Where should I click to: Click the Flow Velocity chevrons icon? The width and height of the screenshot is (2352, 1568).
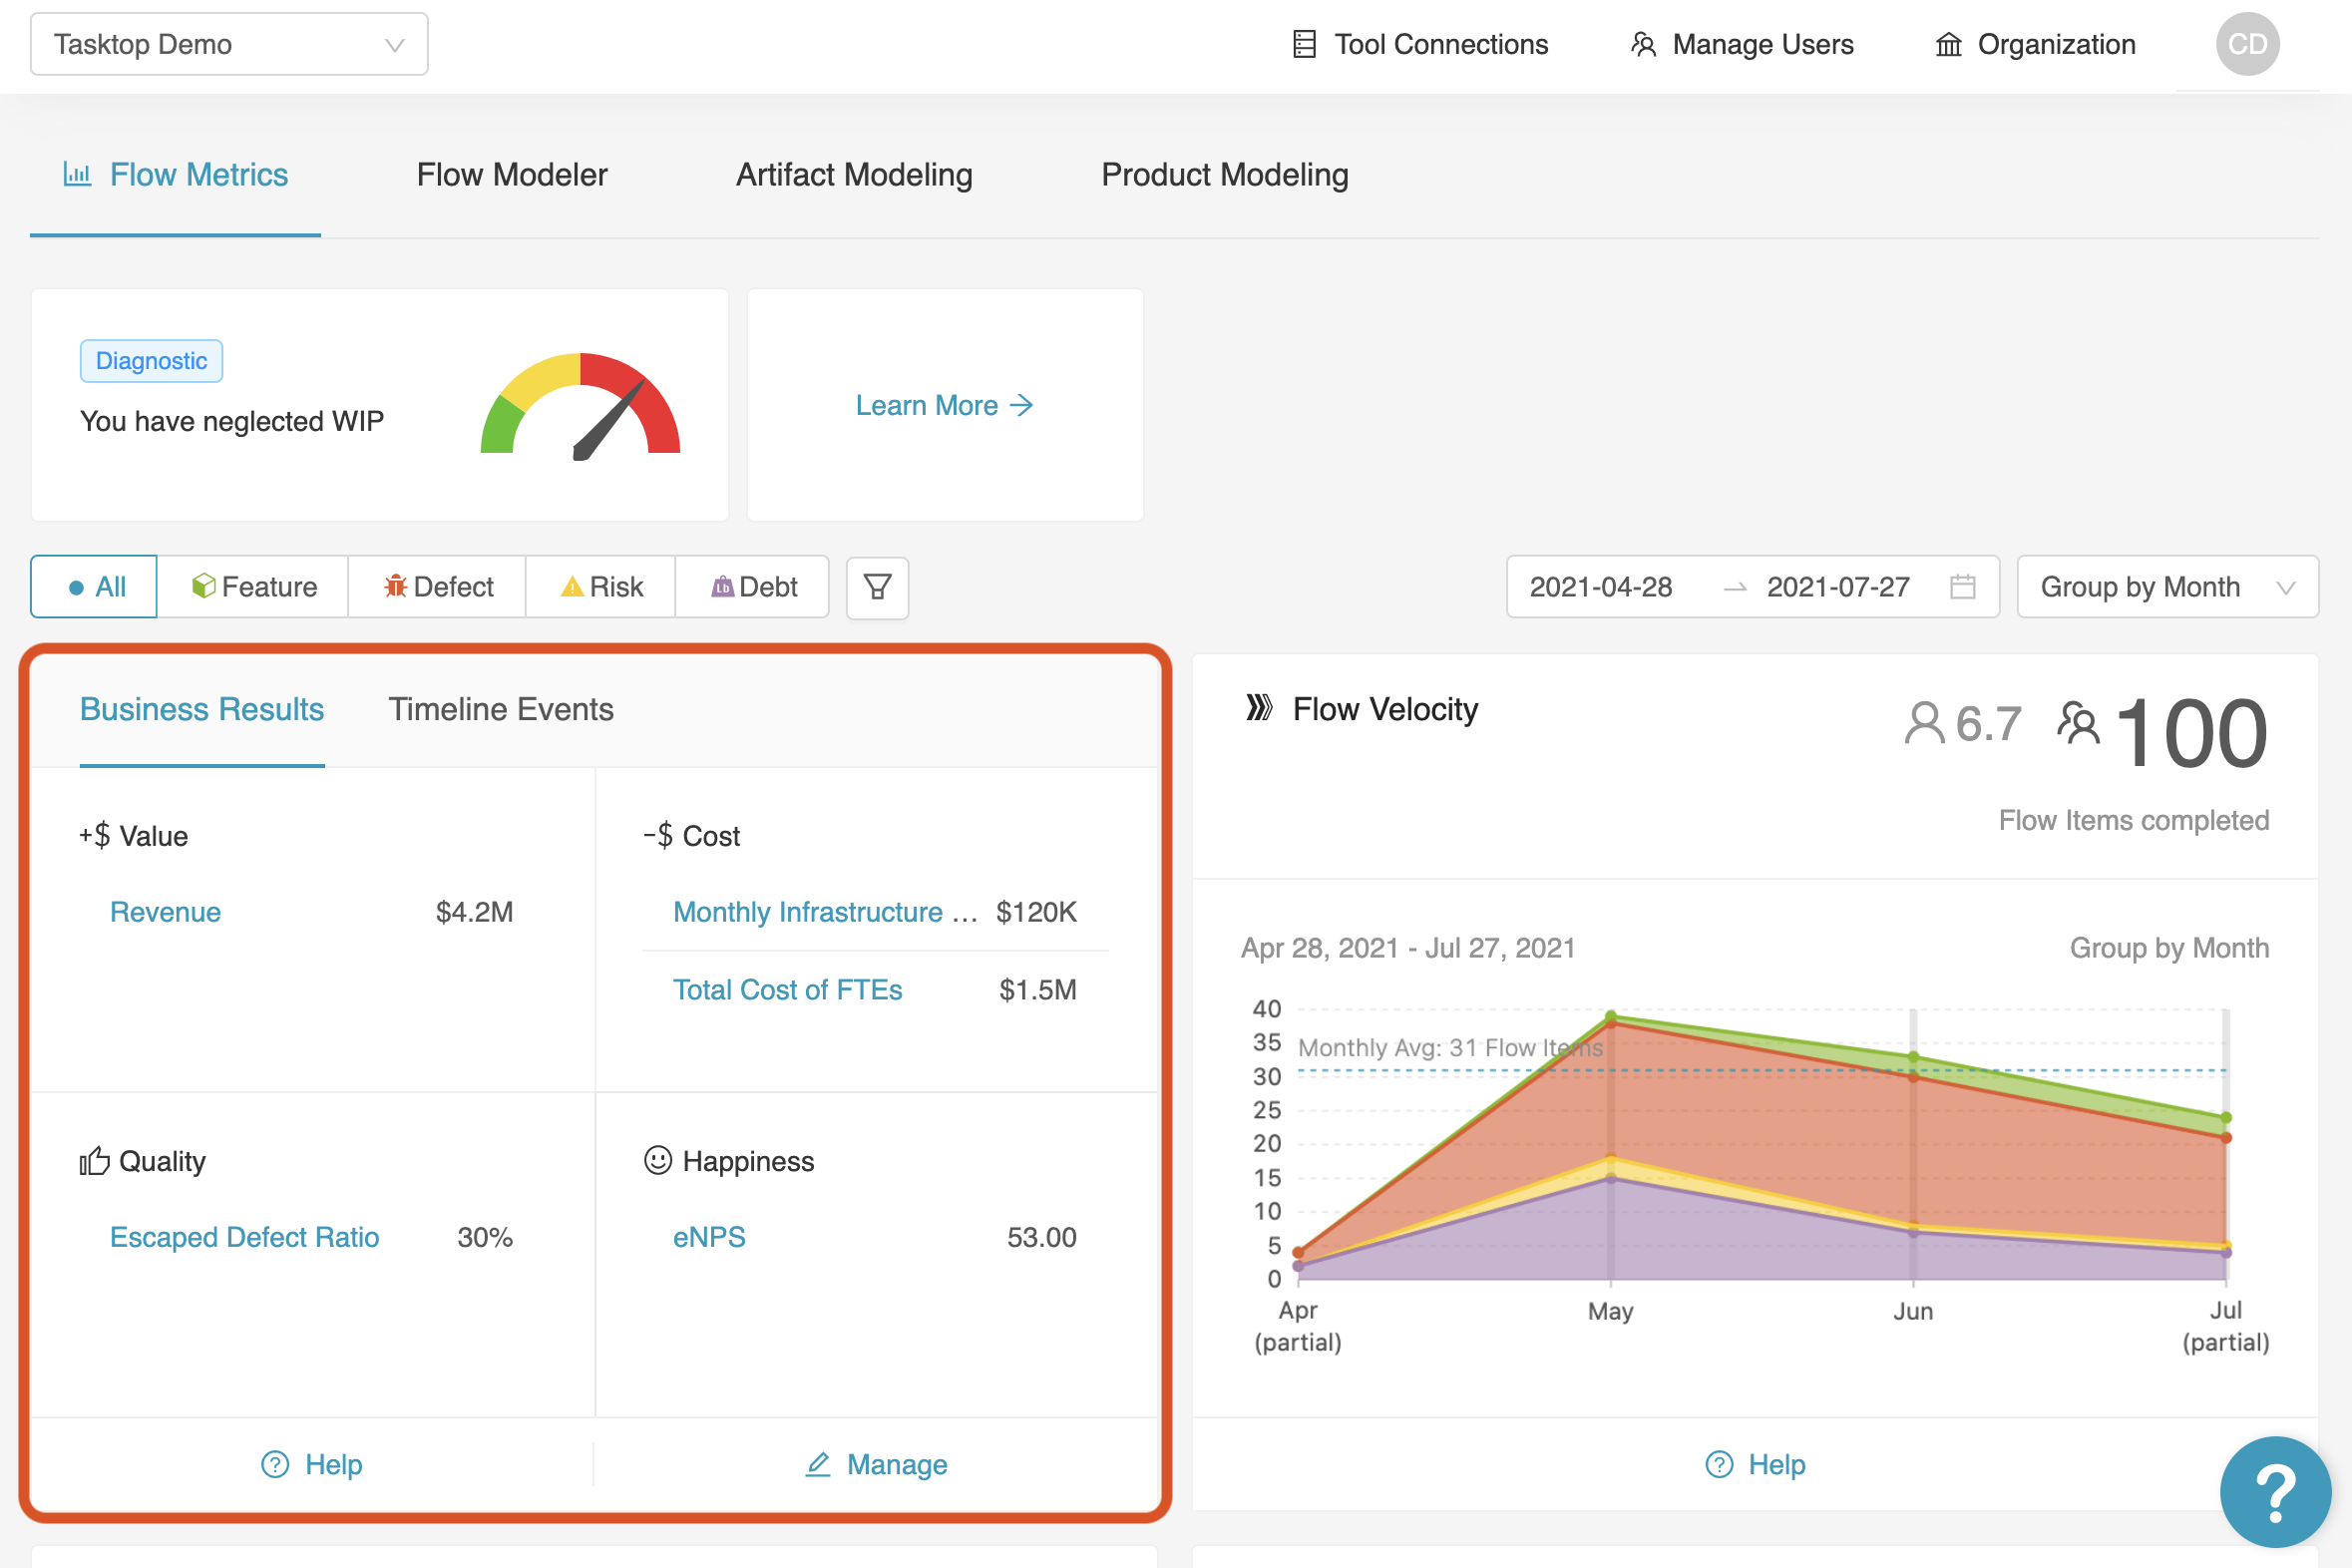[x=1259, y=708]
